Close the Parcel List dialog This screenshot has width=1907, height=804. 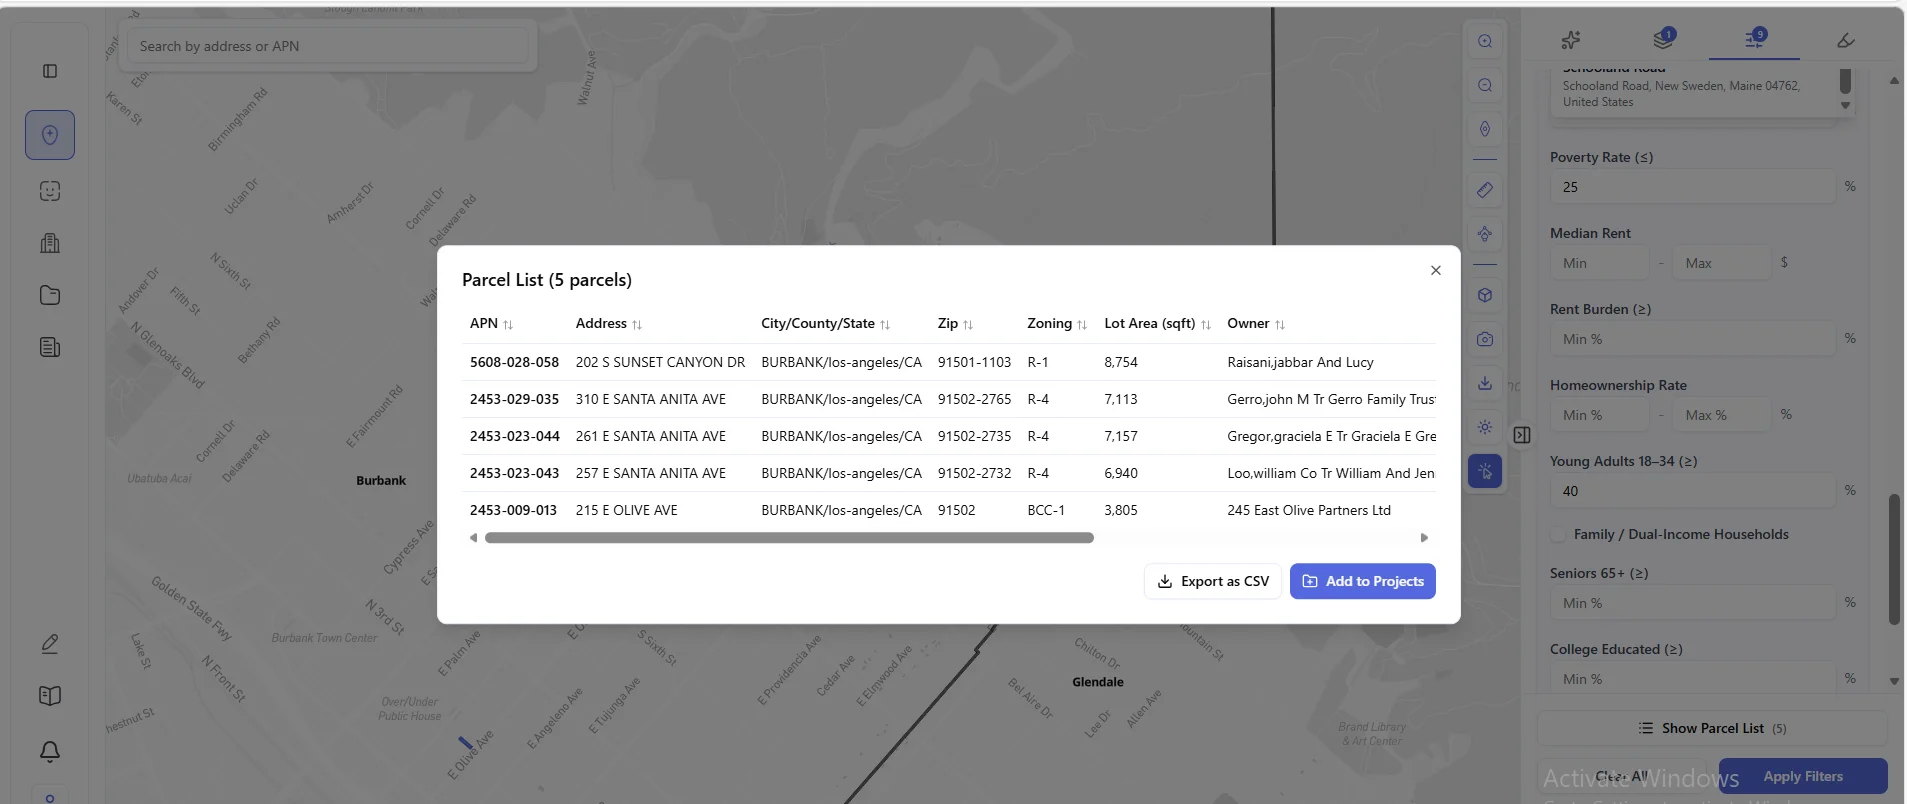[x=1436, y=270]
